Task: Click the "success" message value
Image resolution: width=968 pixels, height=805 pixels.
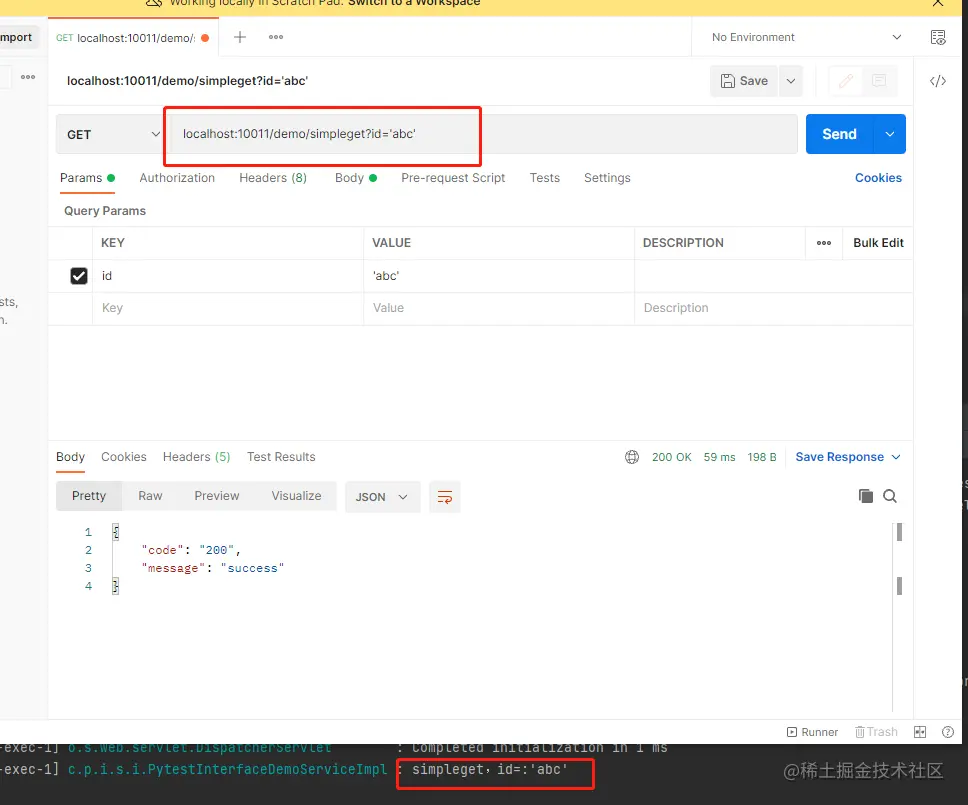Action: [x=252, y=568]
